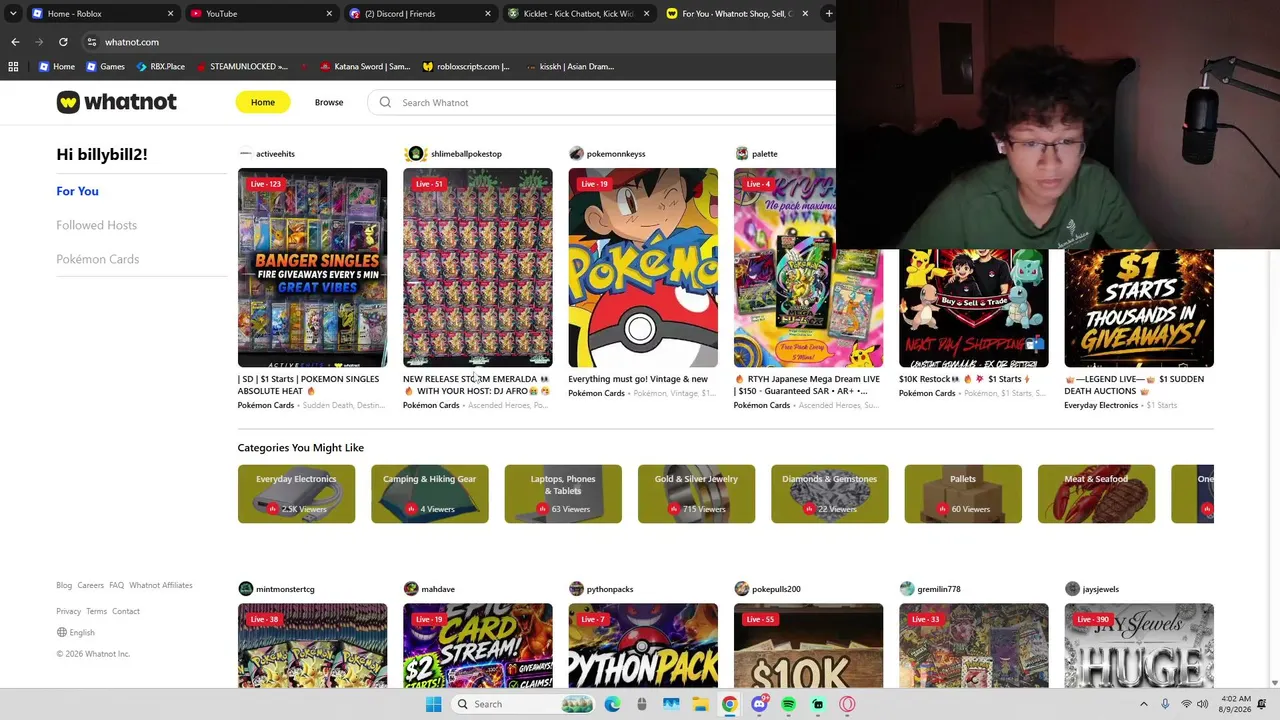This screenshot has height=720, width=1280.
Task: Reload the whatnot.com page
Action: tap(63, 42)
